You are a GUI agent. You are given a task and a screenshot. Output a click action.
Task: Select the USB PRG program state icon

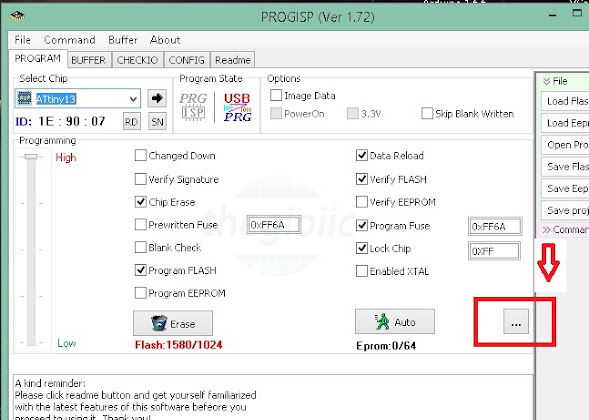(x=237, y=107)
